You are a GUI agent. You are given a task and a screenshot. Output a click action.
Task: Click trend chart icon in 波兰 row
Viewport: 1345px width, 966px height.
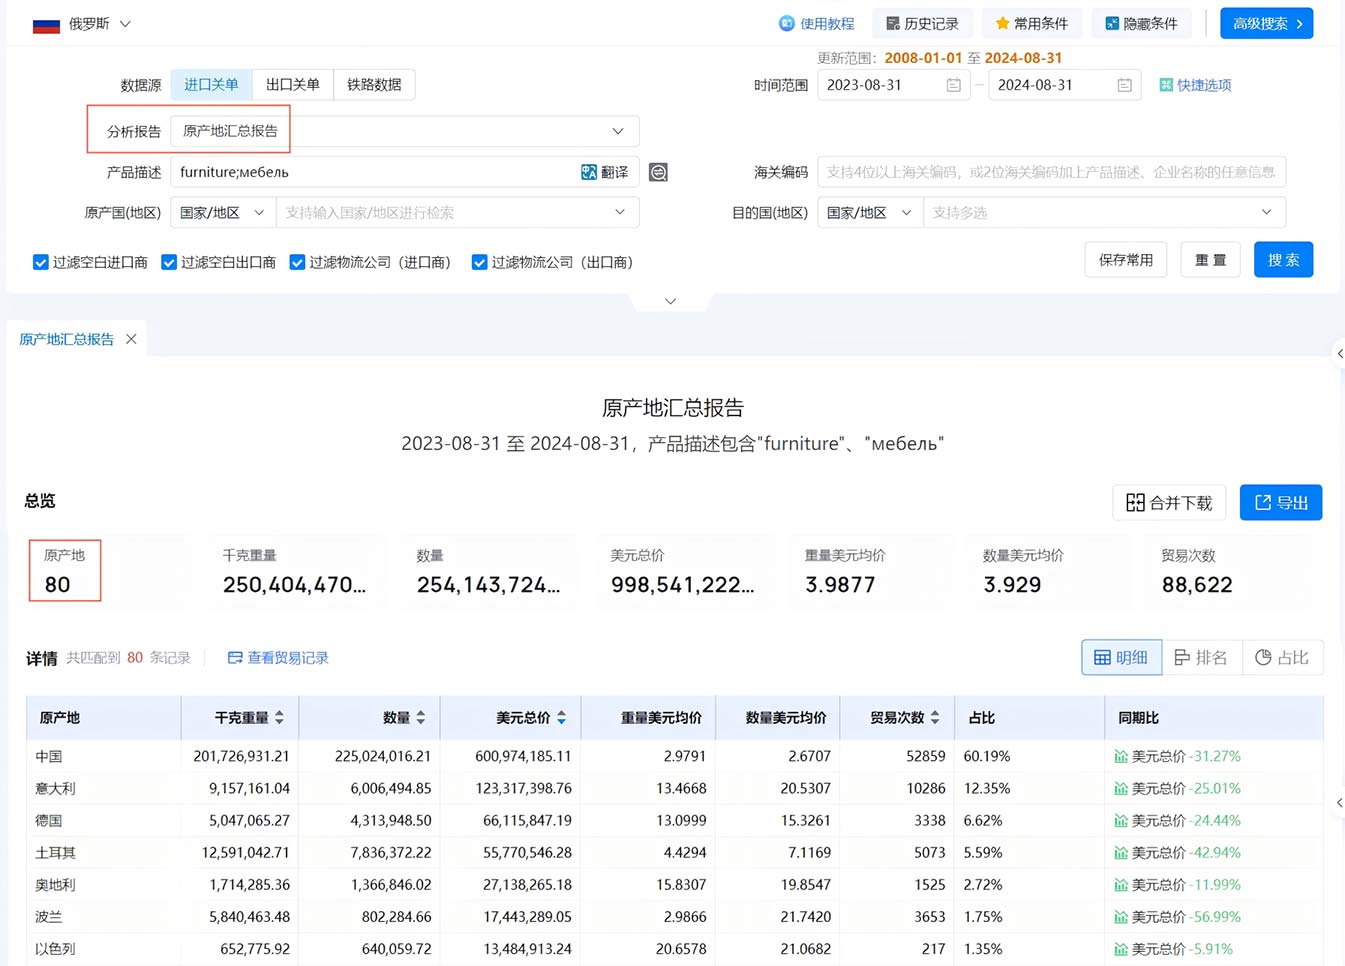1121,917
